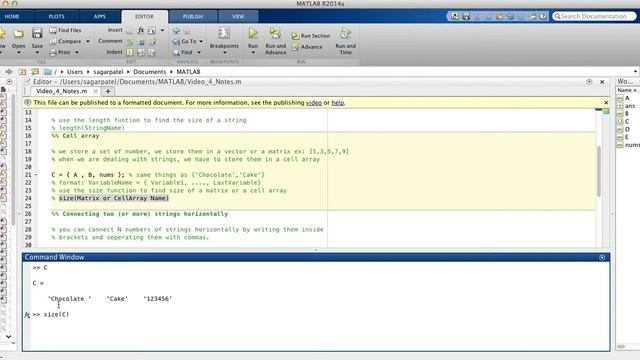Click the help question mark icon
The image size is (640, 360).
[543, 16]
